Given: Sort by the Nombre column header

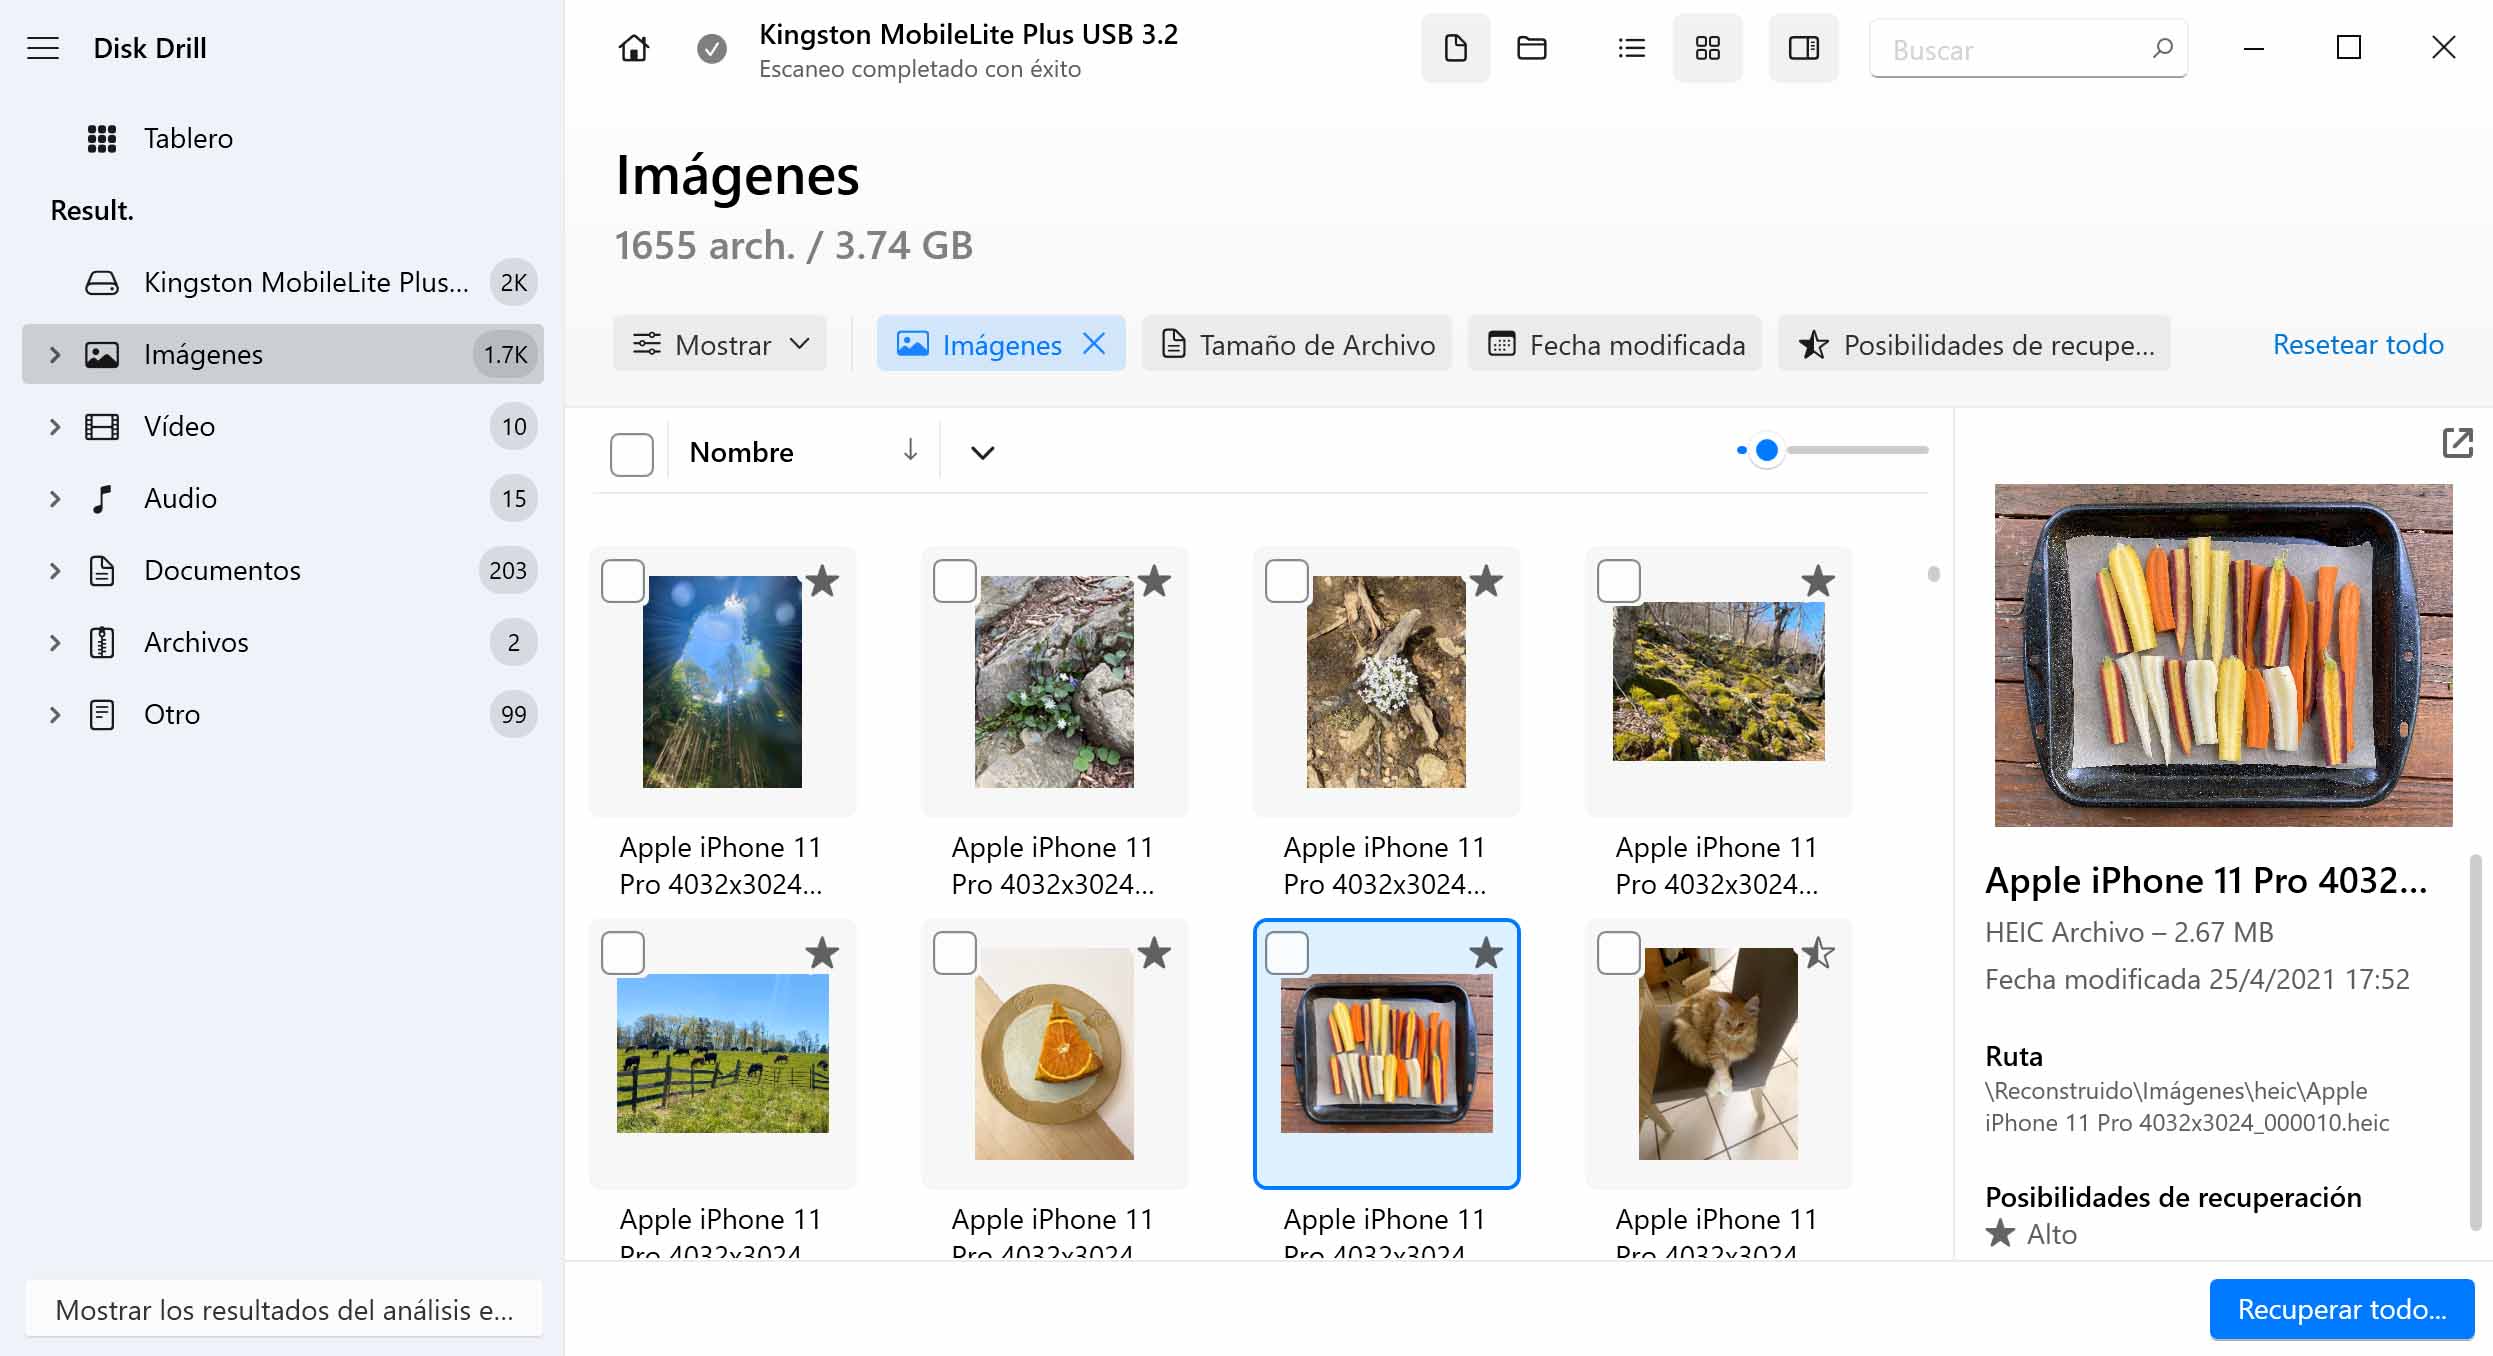Looking at the screenshot, I should point(741,452).
